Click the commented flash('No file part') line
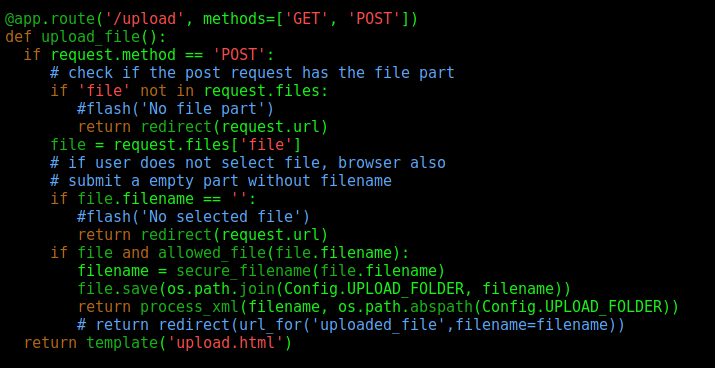Image resolution: width=715 pixels, height=368 pixels. click(176, 109)
